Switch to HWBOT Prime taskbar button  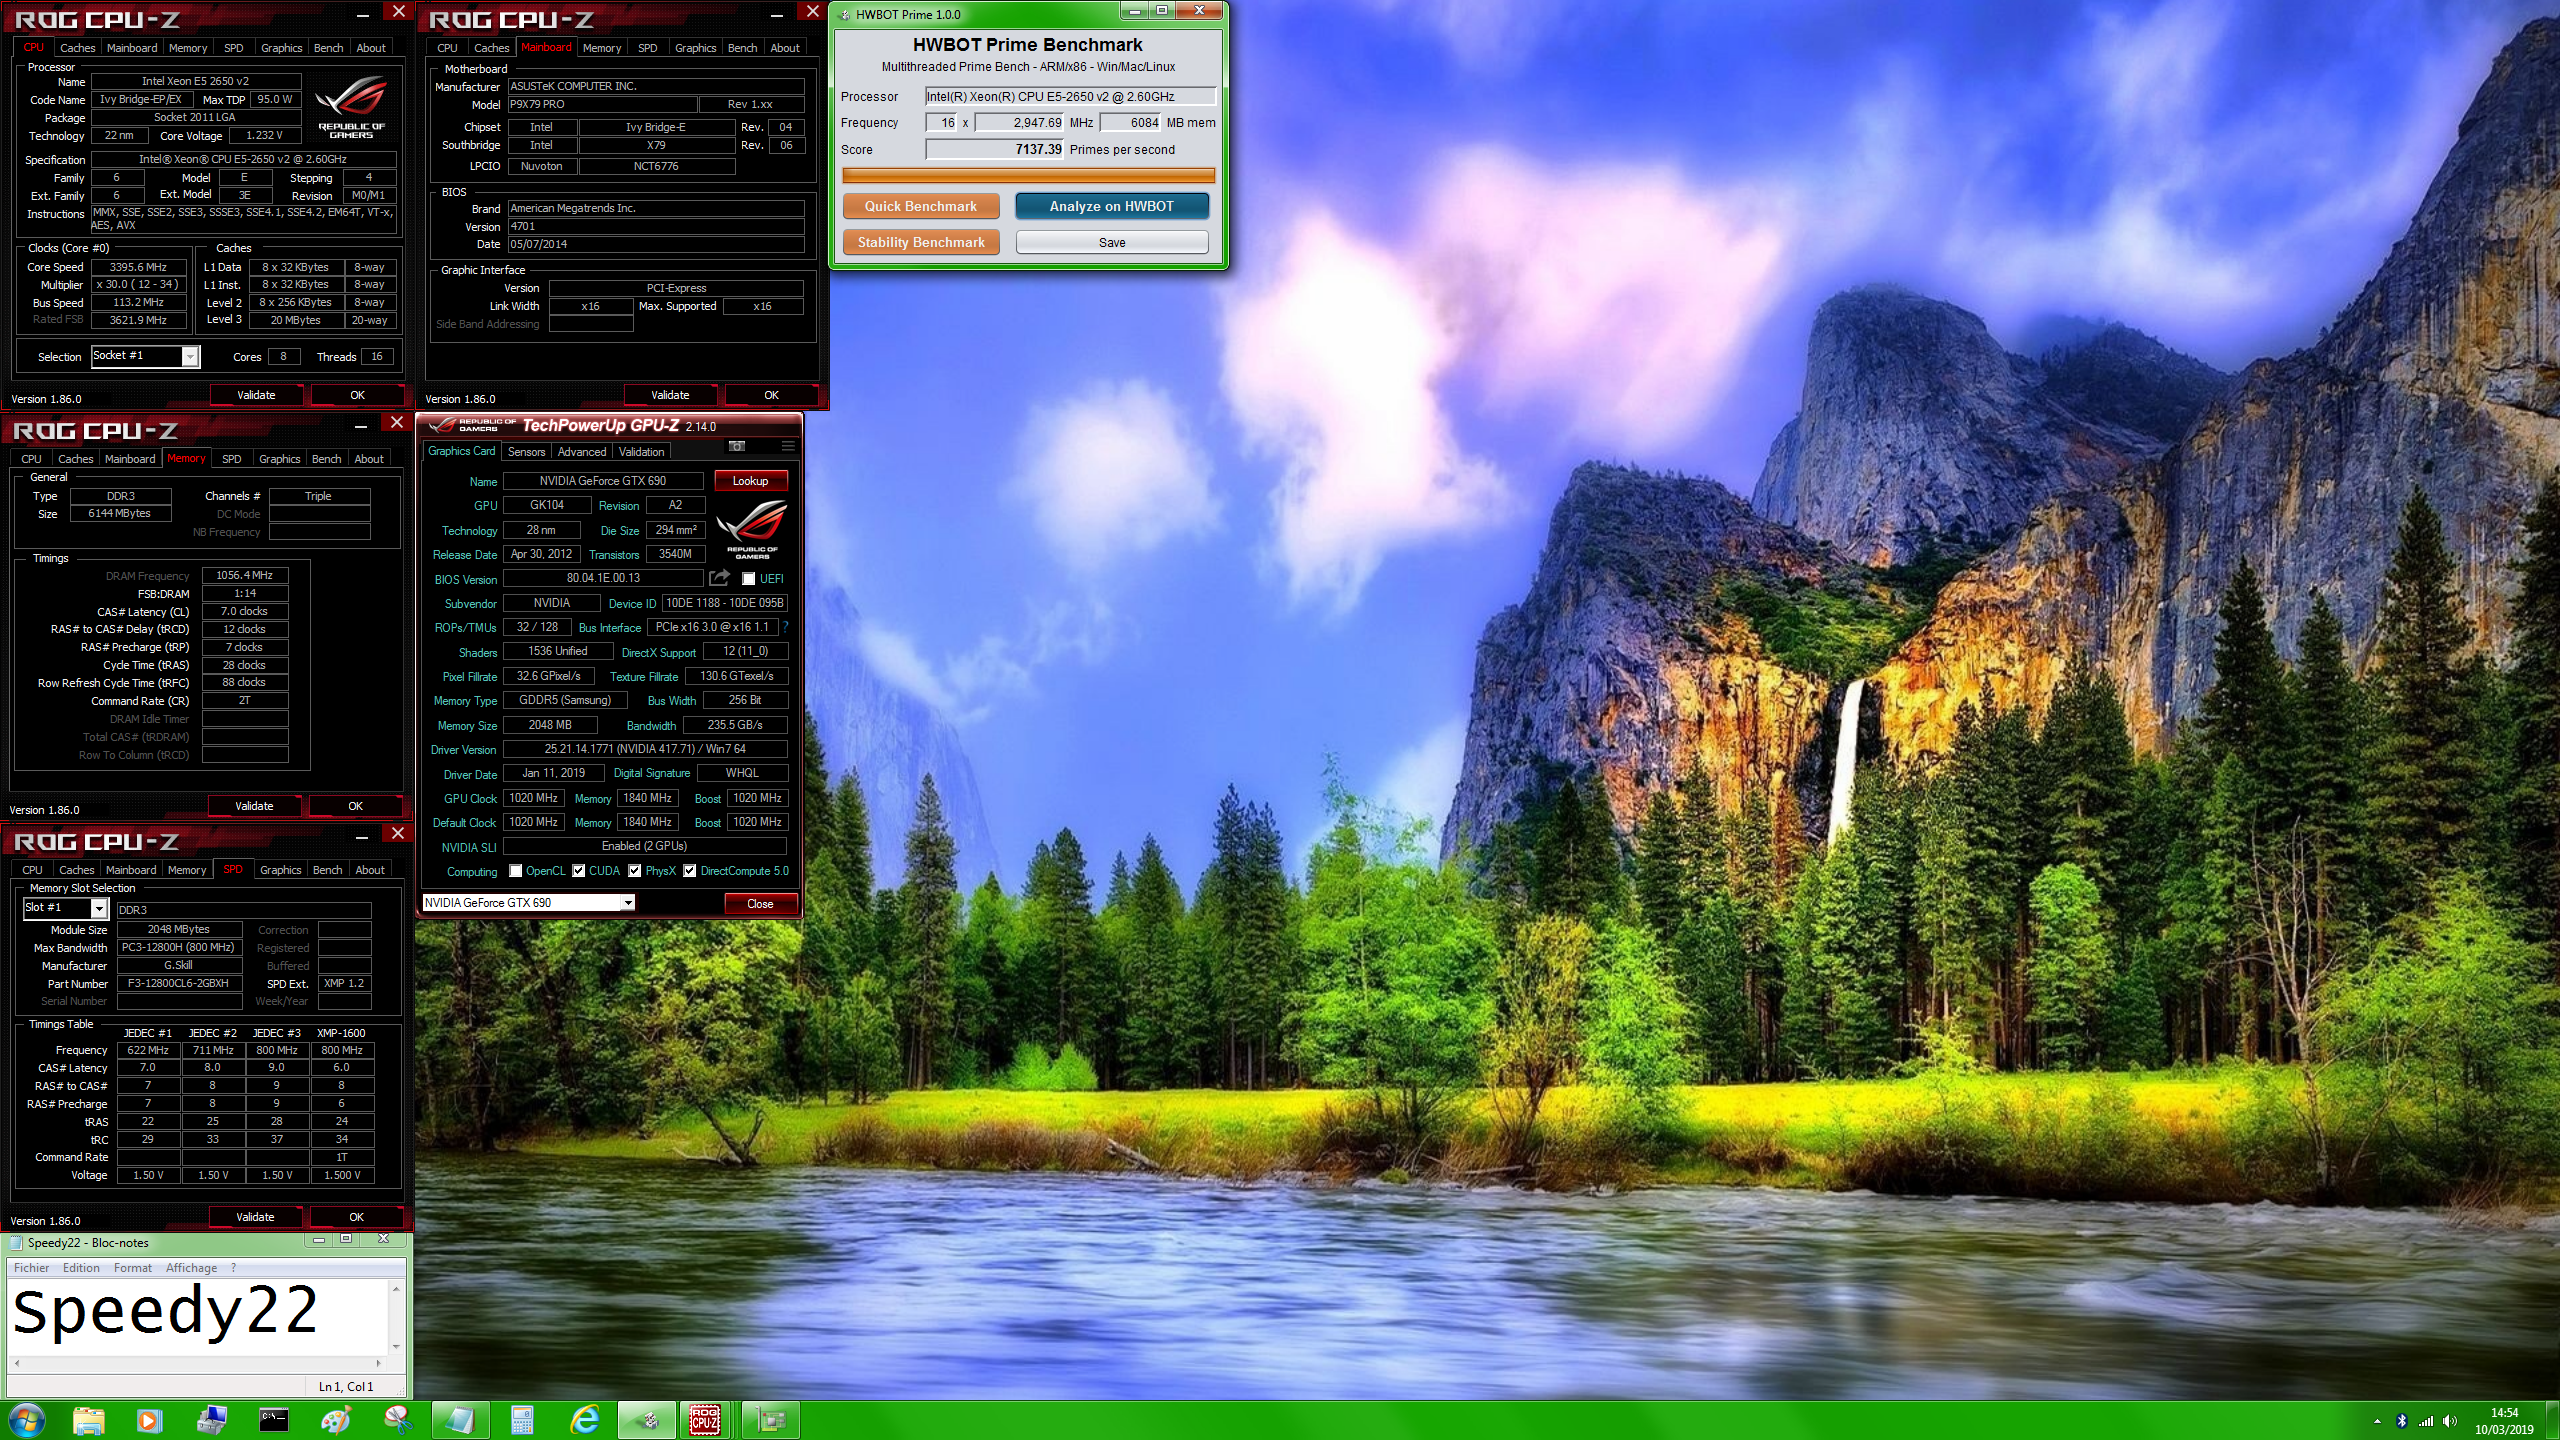coord(647,1420)
